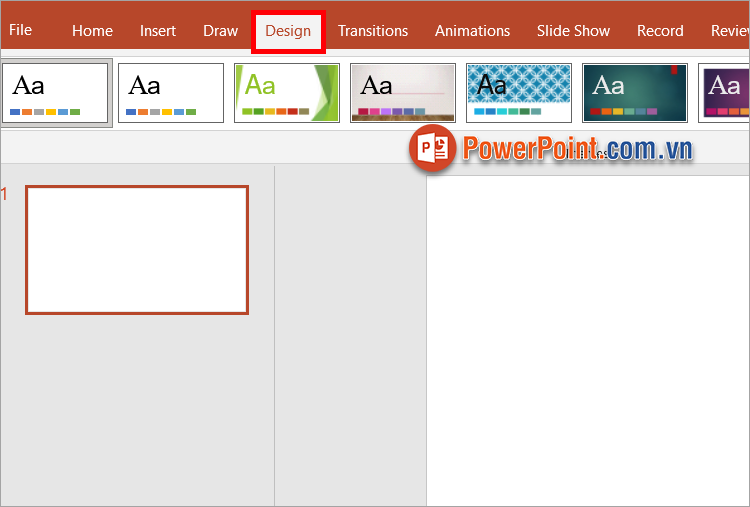
Task: Choose the first selected Office theme thumbnail
Action: pos(55,93)
